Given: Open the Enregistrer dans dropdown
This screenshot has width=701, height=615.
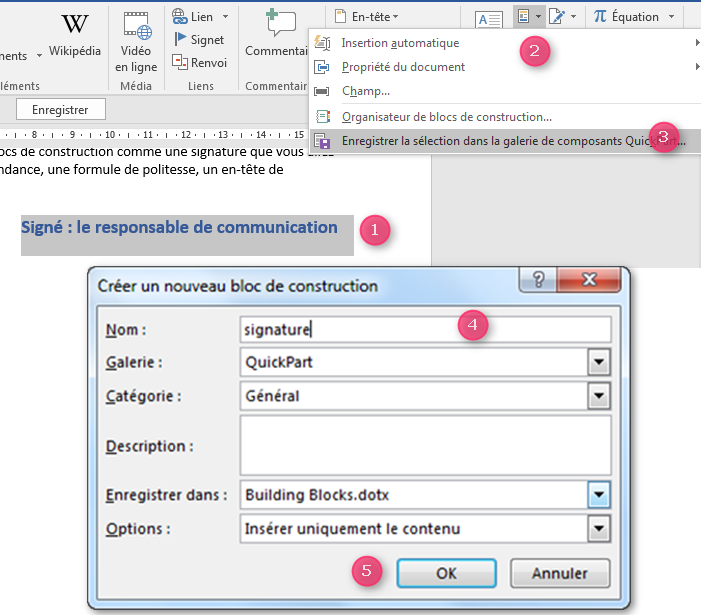Looking at the screenshot, I should tap(599, 495).
